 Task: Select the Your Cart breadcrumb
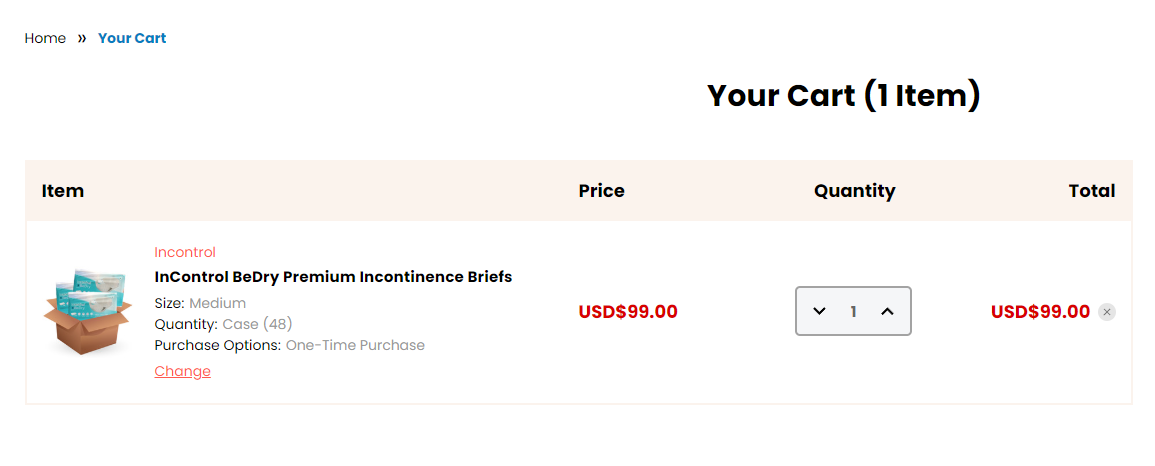pos(132,38)
